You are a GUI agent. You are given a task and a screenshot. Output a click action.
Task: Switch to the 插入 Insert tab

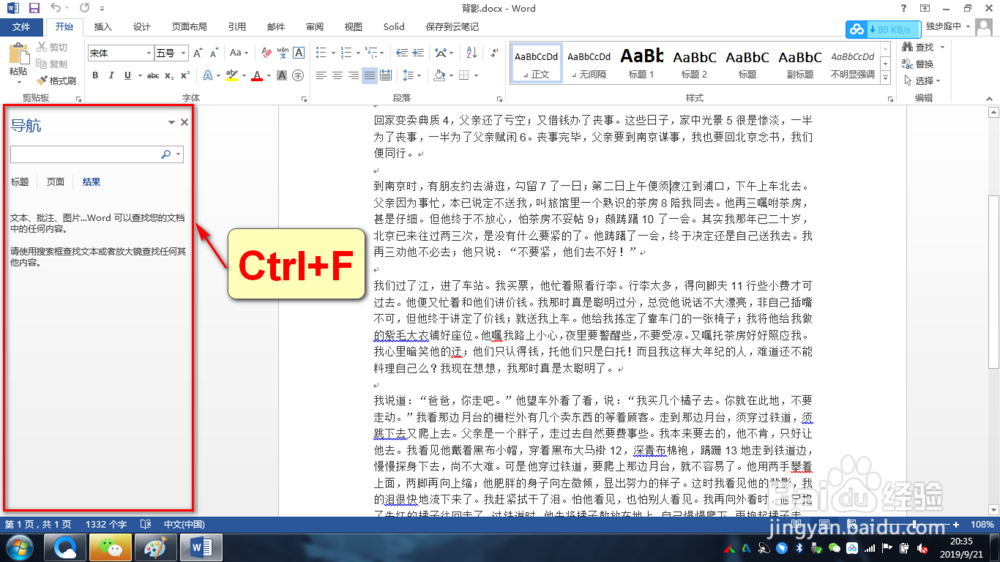(102, 27)
